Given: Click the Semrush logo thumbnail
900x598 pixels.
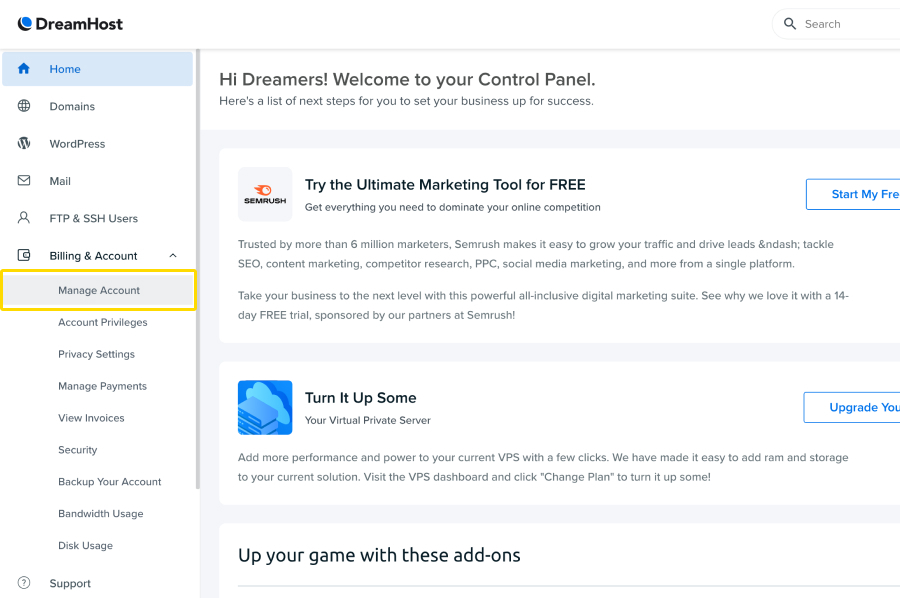Looking at the screenshot, I should pyautogui.click(x=265, y=194).
